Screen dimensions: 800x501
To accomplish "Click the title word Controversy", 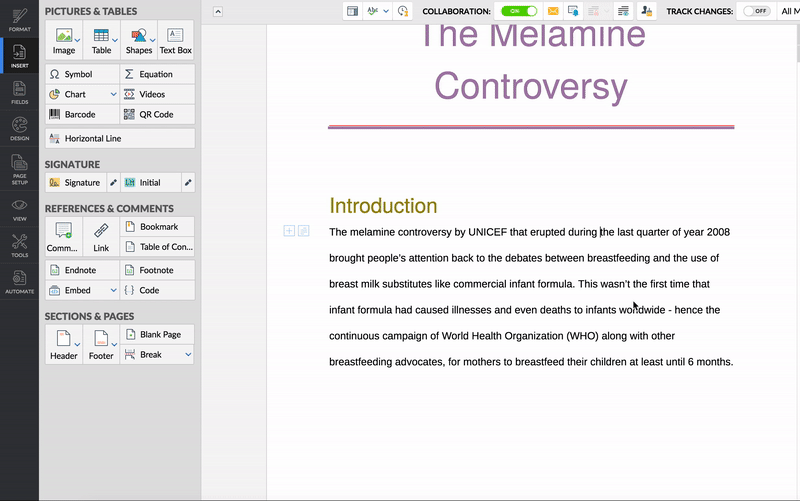I will pos(531,86).
